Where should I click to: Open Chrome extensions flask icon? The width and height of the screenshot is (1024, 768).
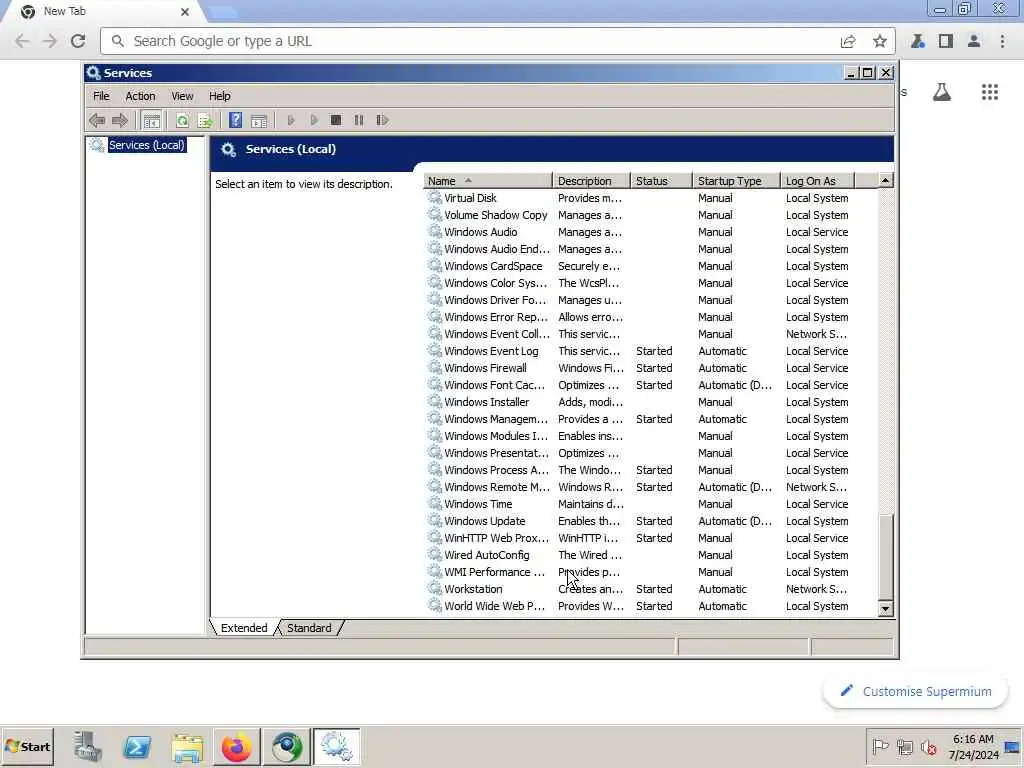(918, 41)
